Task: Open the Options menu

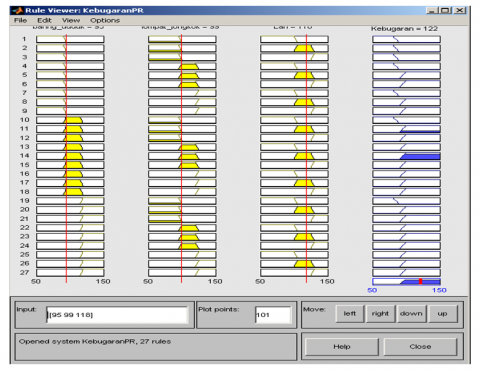Action: [x=105, y=20]
